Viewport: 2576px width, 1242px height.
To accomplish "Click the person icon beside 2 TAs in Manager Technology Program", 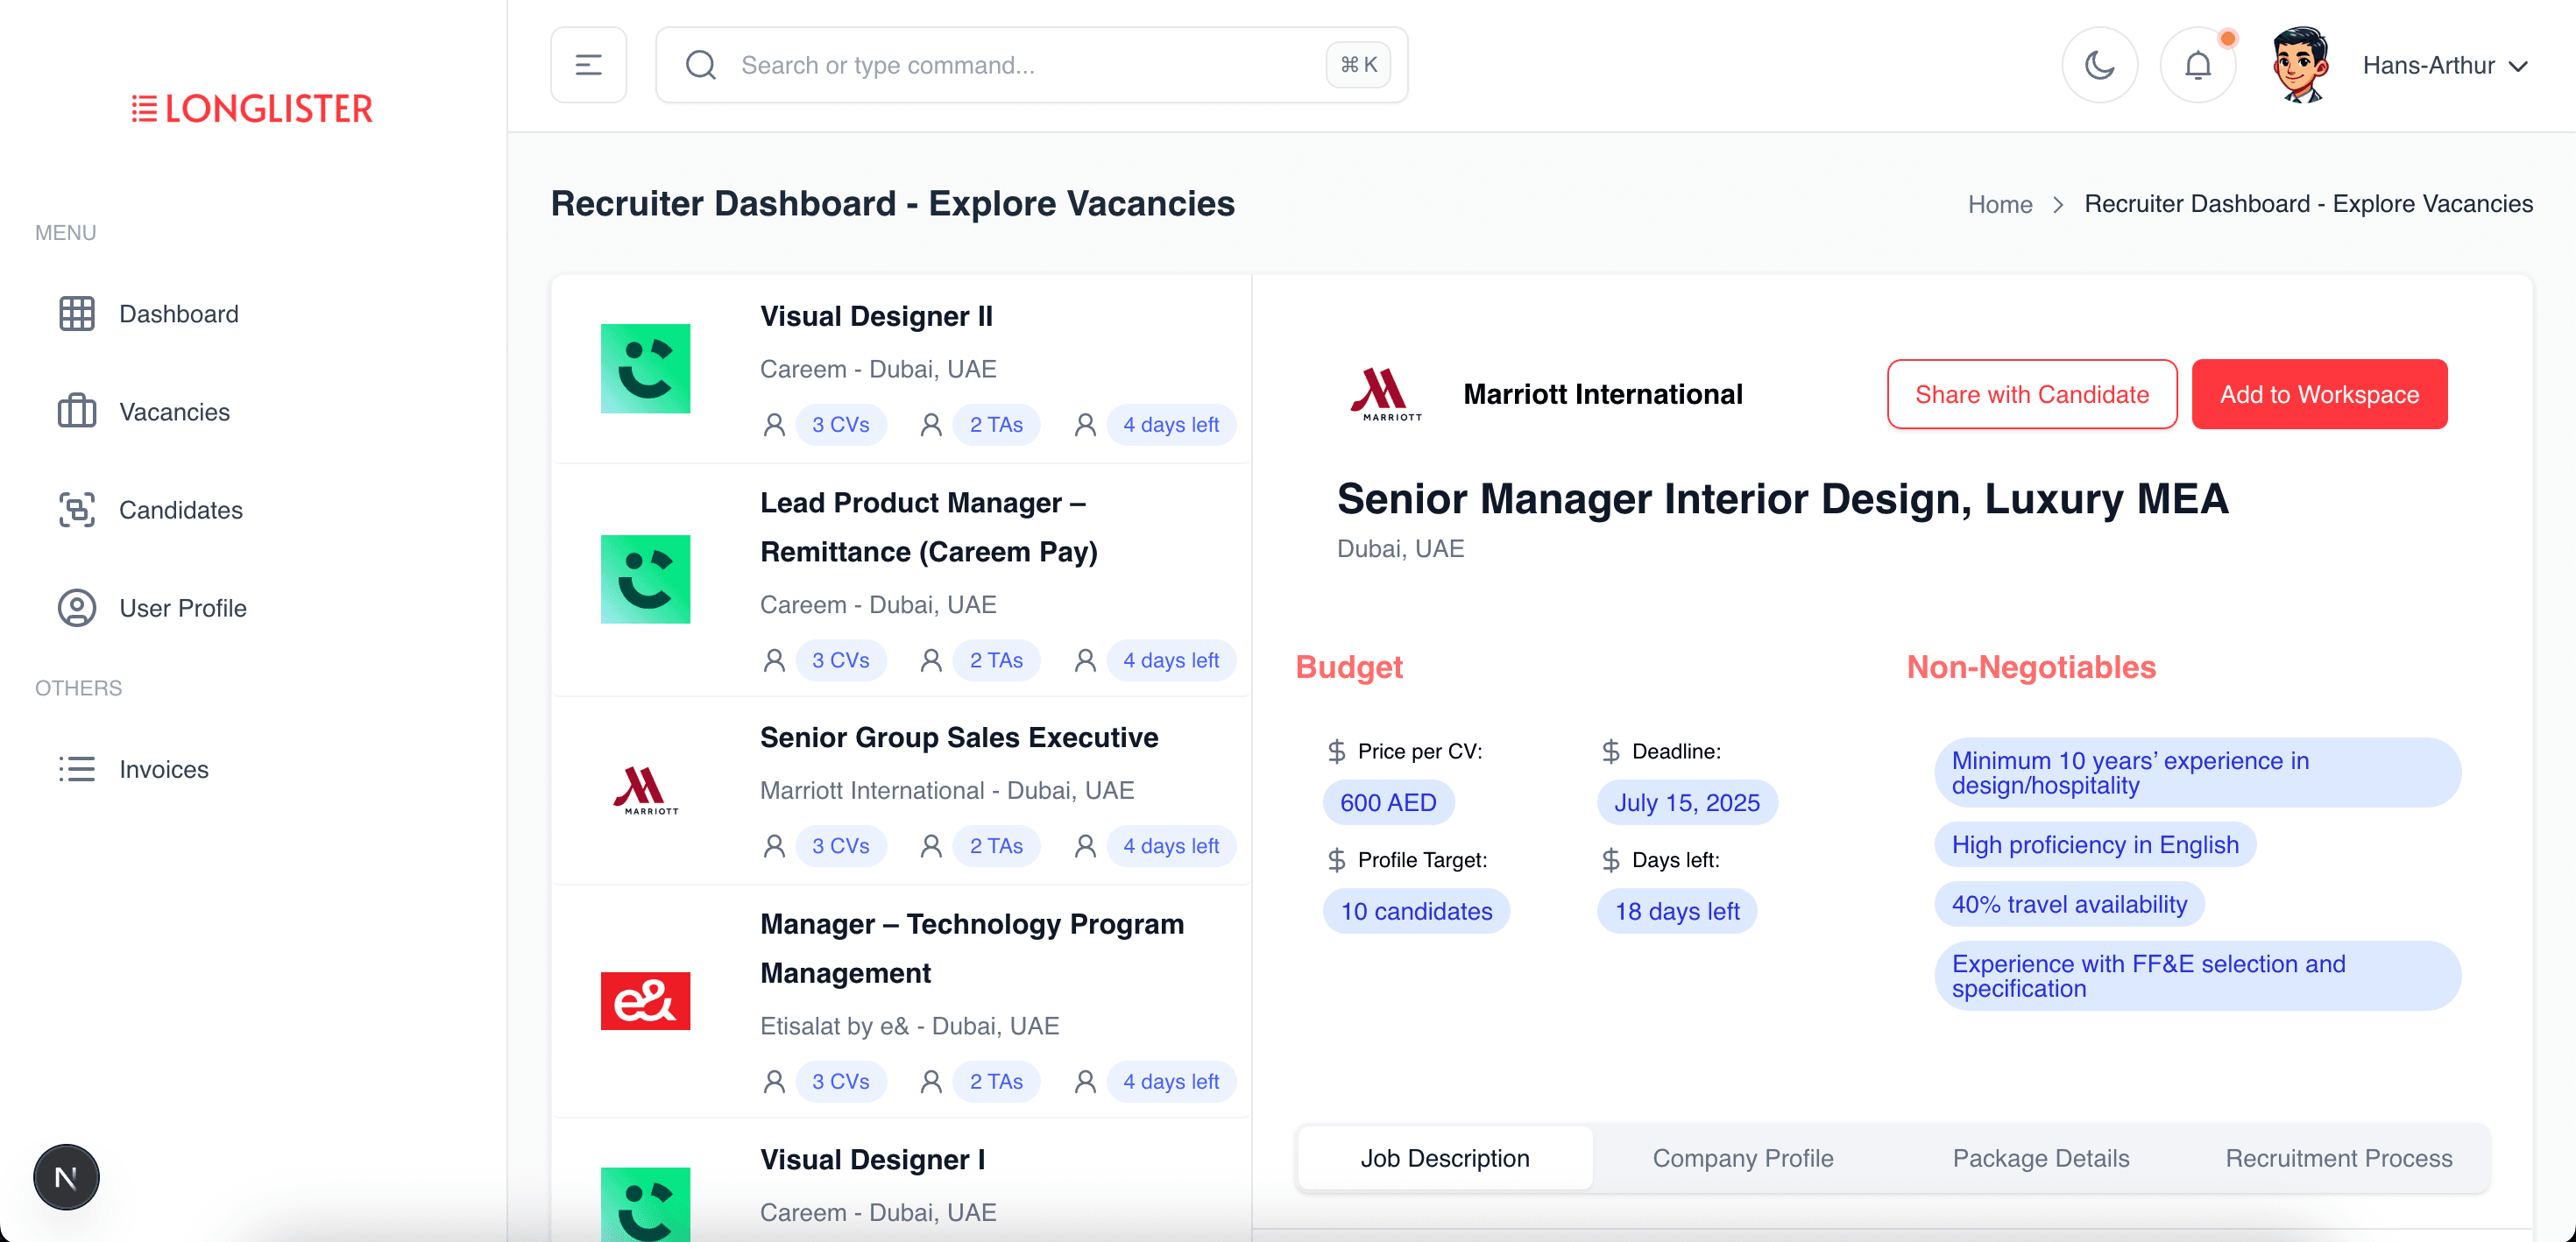I will click(931, 1082).
